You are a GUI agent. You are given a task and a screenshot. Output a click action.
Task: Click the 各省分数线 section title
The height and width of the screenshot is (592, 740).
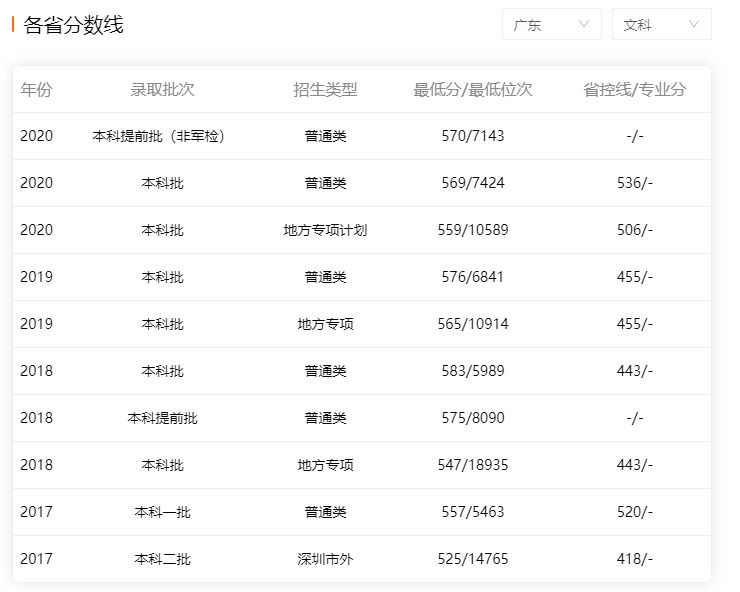pos(73,25)
